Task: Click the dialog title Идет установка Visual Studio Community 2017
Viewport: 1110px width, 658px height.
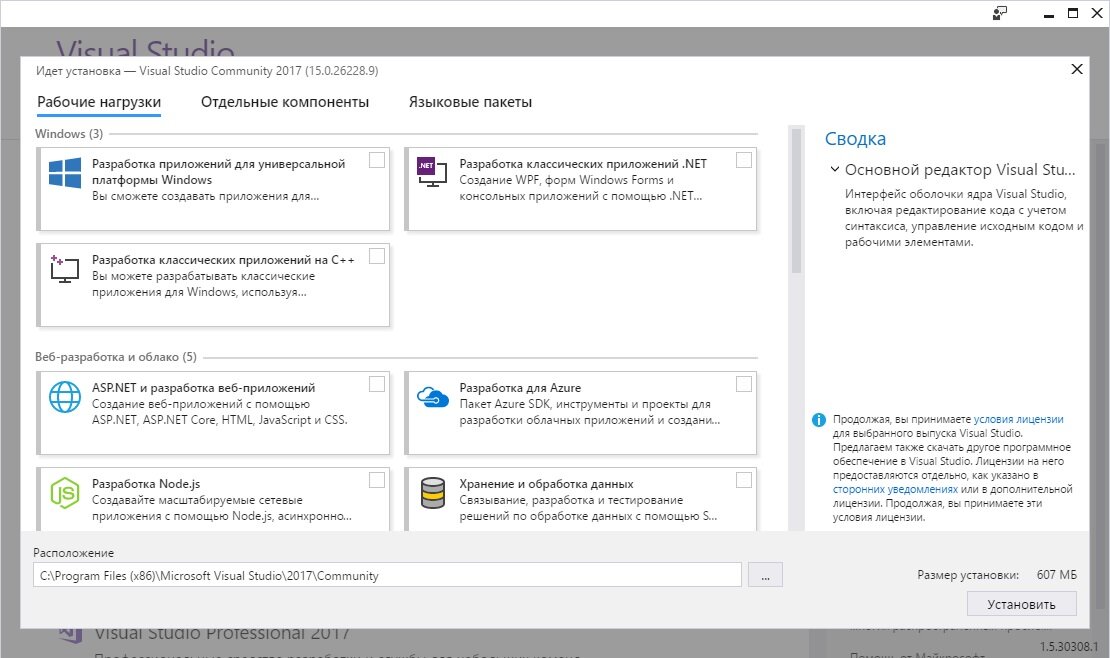Action: (207, 71)
